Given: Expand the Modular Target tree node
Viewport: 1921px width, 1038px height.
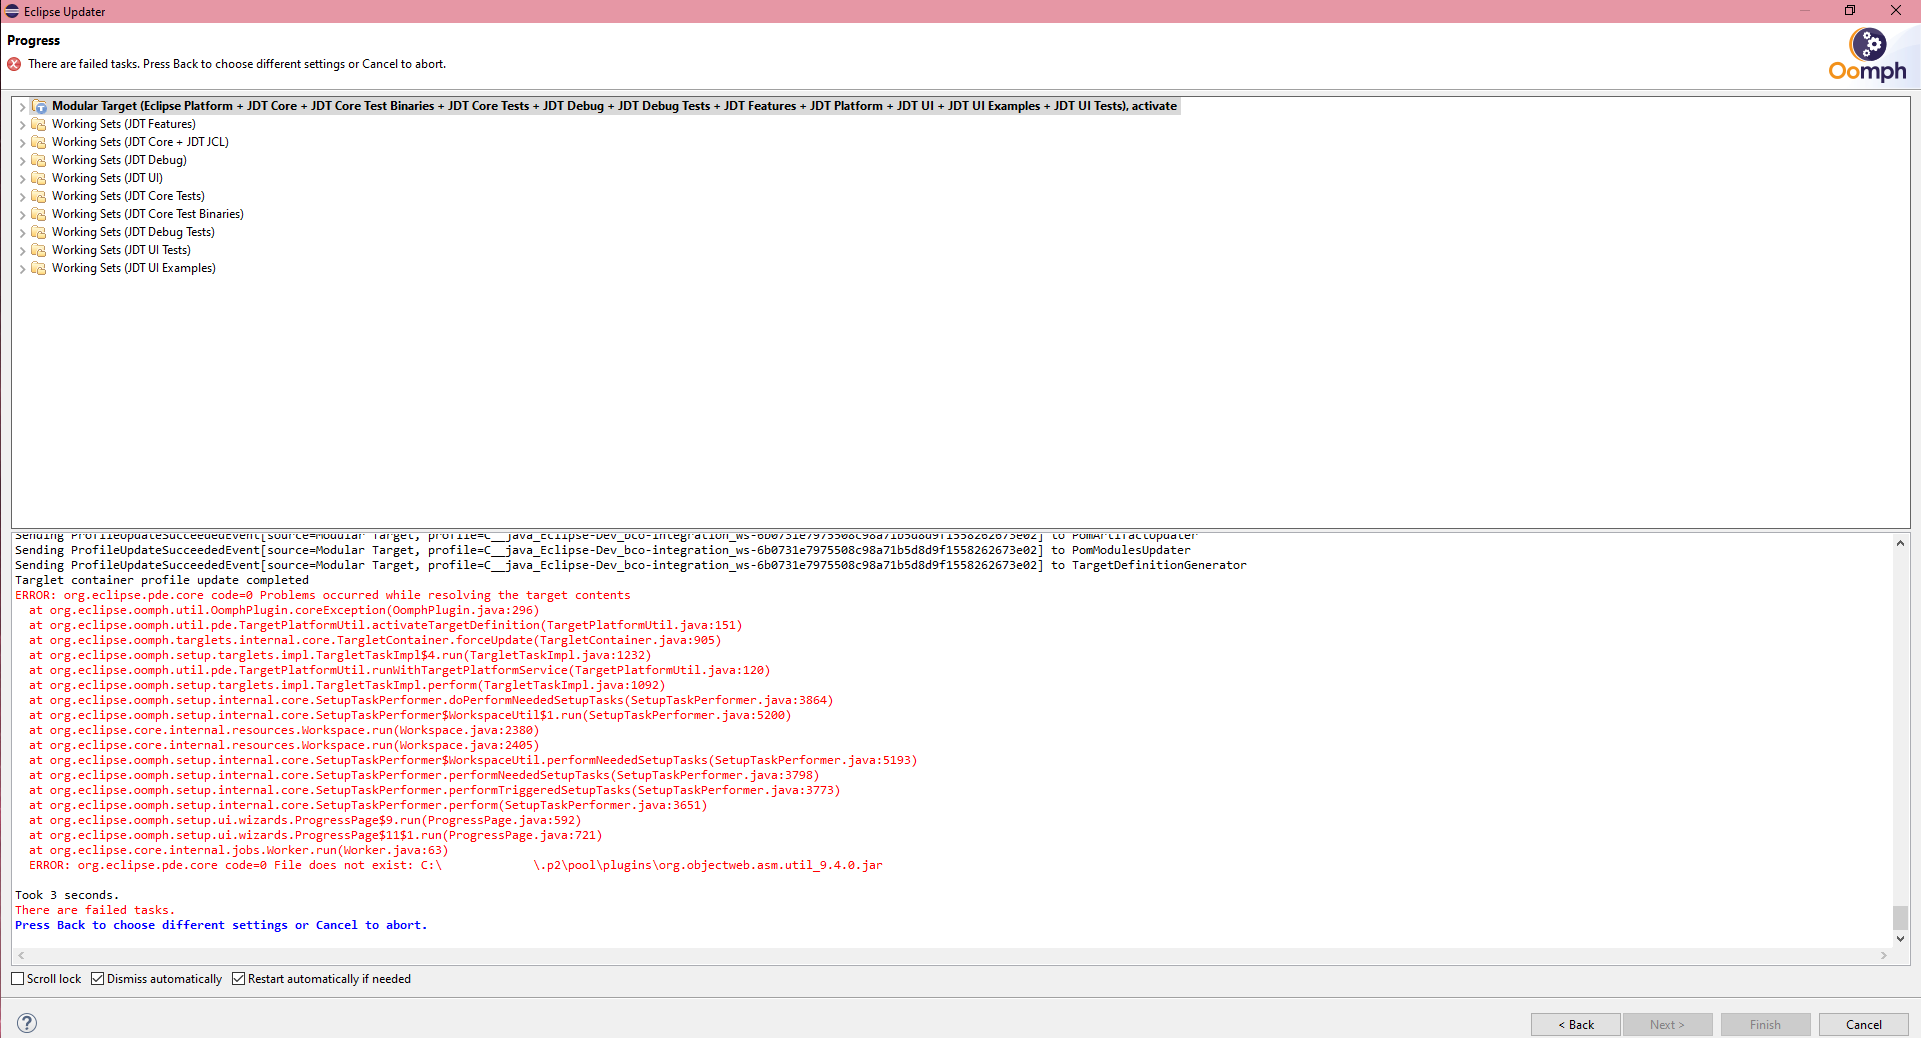Looking at the screenshot, I should [22, 105].
